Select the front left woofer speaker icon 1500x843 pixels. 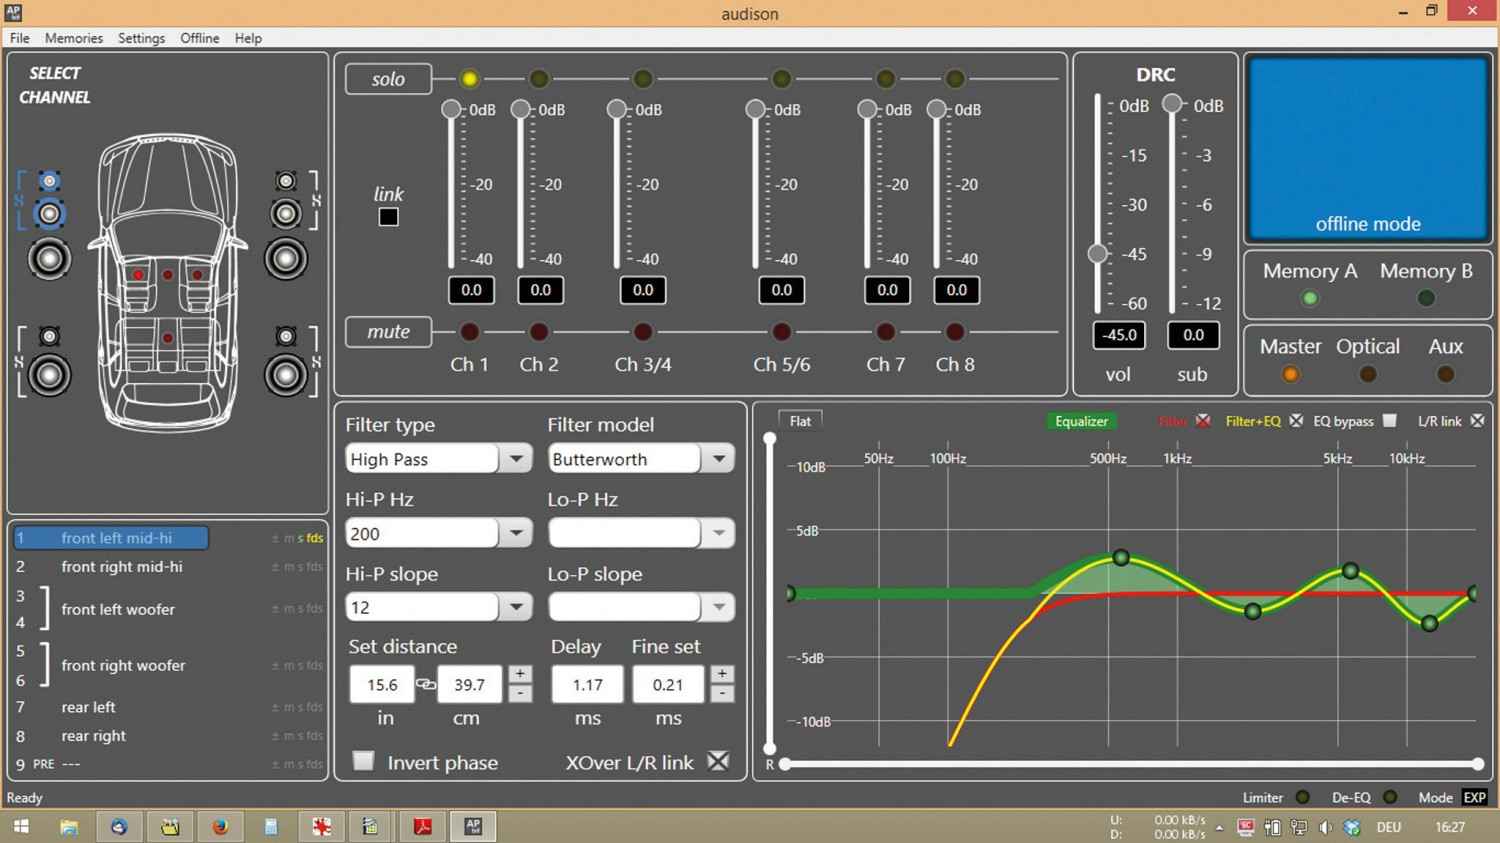point(49,259)
